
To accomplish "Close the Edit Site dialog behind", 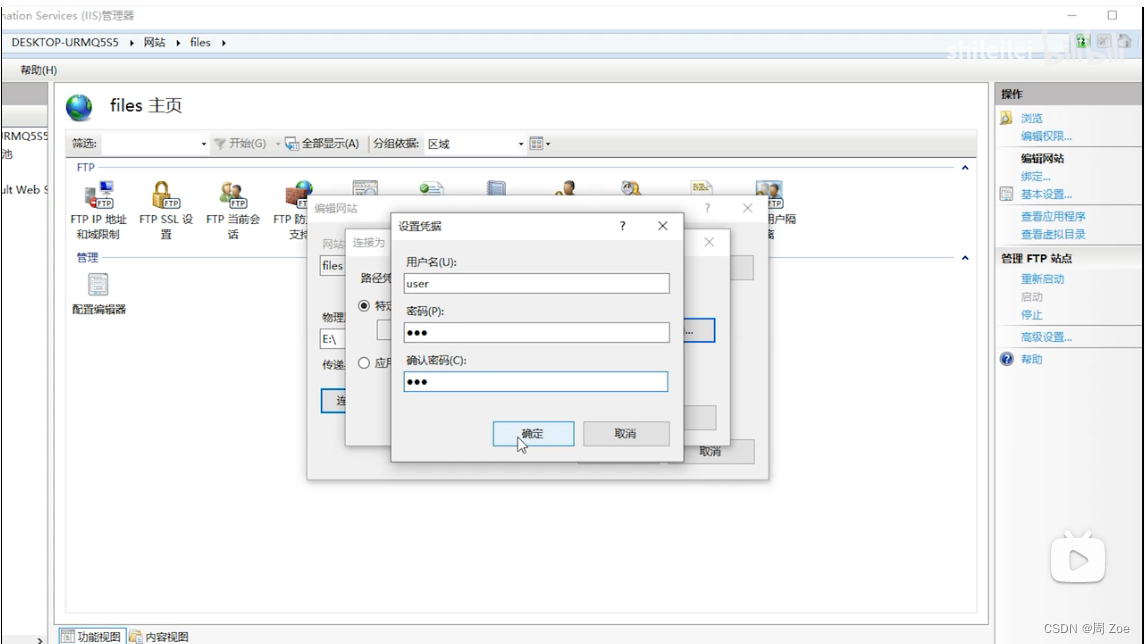I will (x=747, y=208).
